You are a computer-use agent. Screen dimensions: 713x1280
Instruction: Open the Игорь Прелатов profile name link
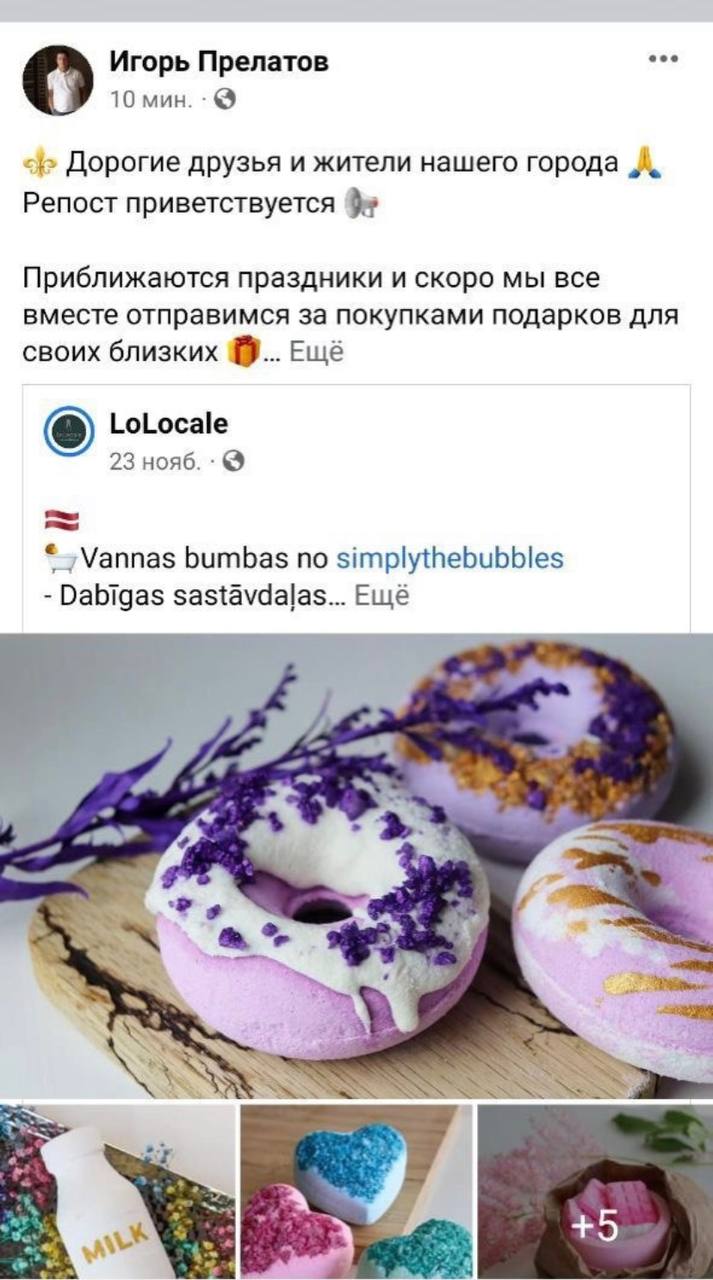coord(219,62)
